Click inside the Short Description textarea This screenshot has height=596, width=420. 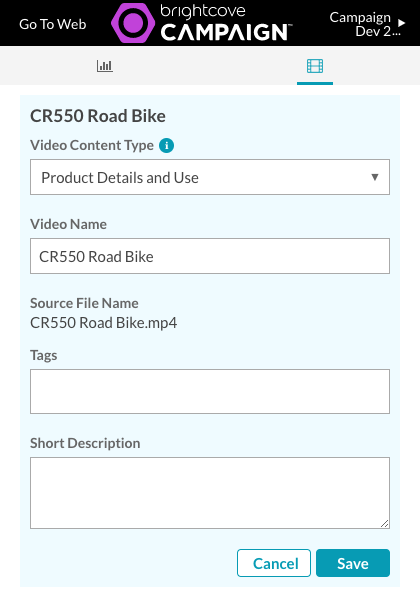(210, 493)
